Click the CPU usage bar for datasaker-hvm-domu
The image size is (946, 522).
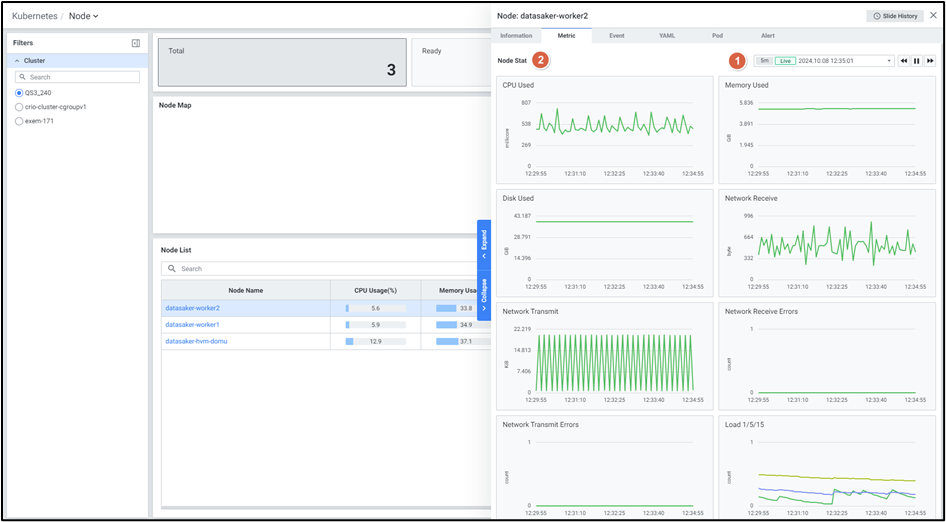coord(375,342)
